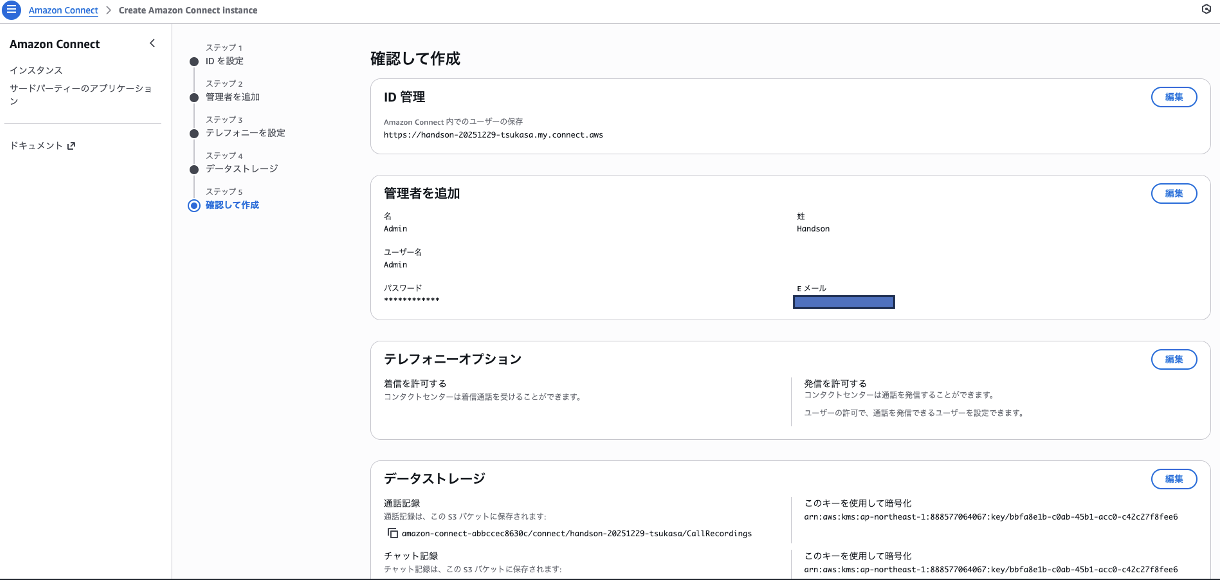Go to step 2 管理者を追加
Image resolution: width=1220 pixels, height=580 pixels.
232,97
